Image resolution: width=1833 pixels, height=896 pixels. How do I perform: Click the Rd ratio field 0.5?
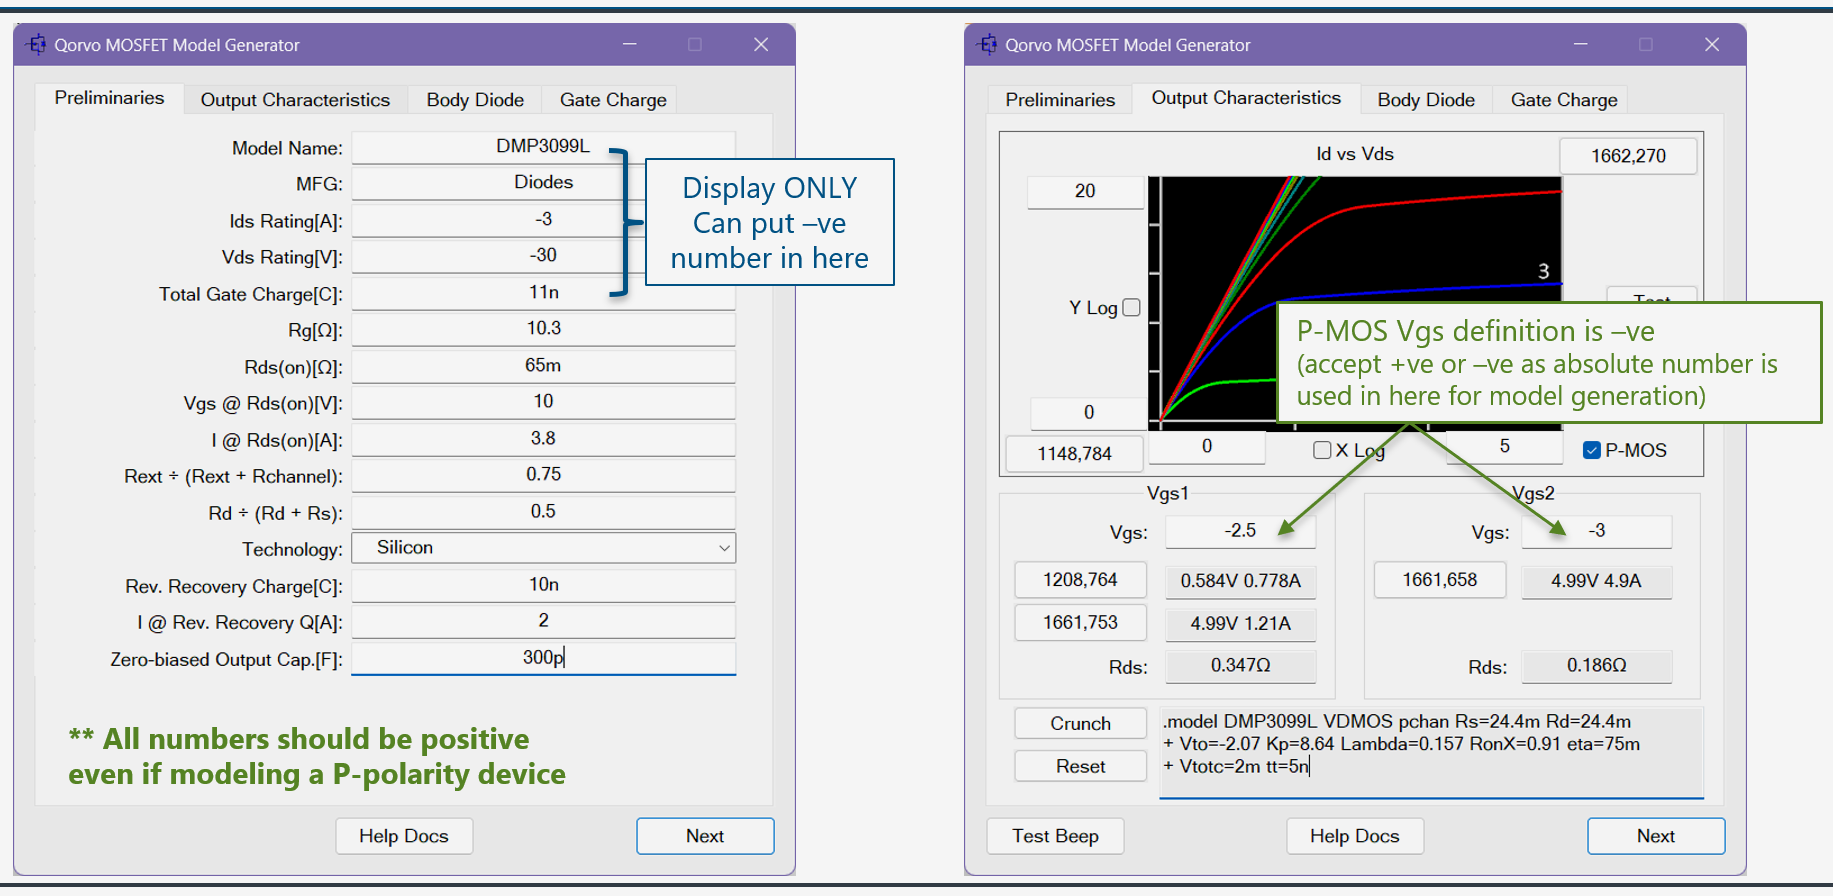coord(543,512)
